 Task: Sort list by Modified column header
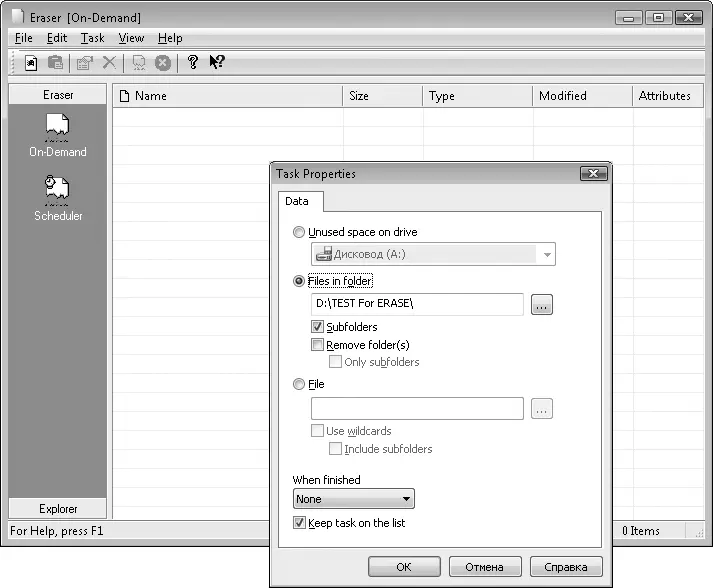[x=582, y=96]
